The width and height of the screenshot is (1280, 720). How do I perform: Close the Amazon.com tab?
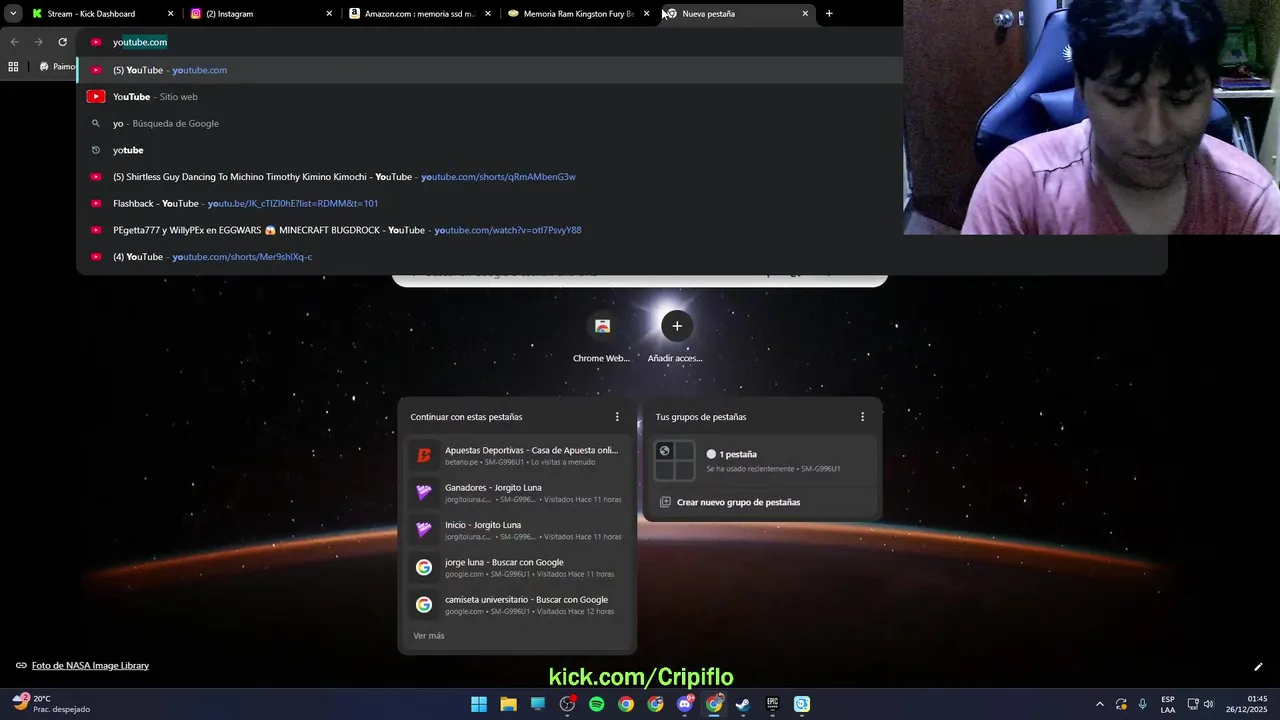coord(488,14)
